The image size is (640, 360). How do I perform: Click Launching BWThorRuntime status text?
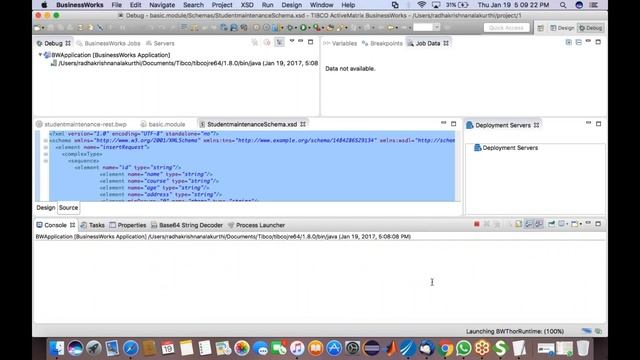515,331
